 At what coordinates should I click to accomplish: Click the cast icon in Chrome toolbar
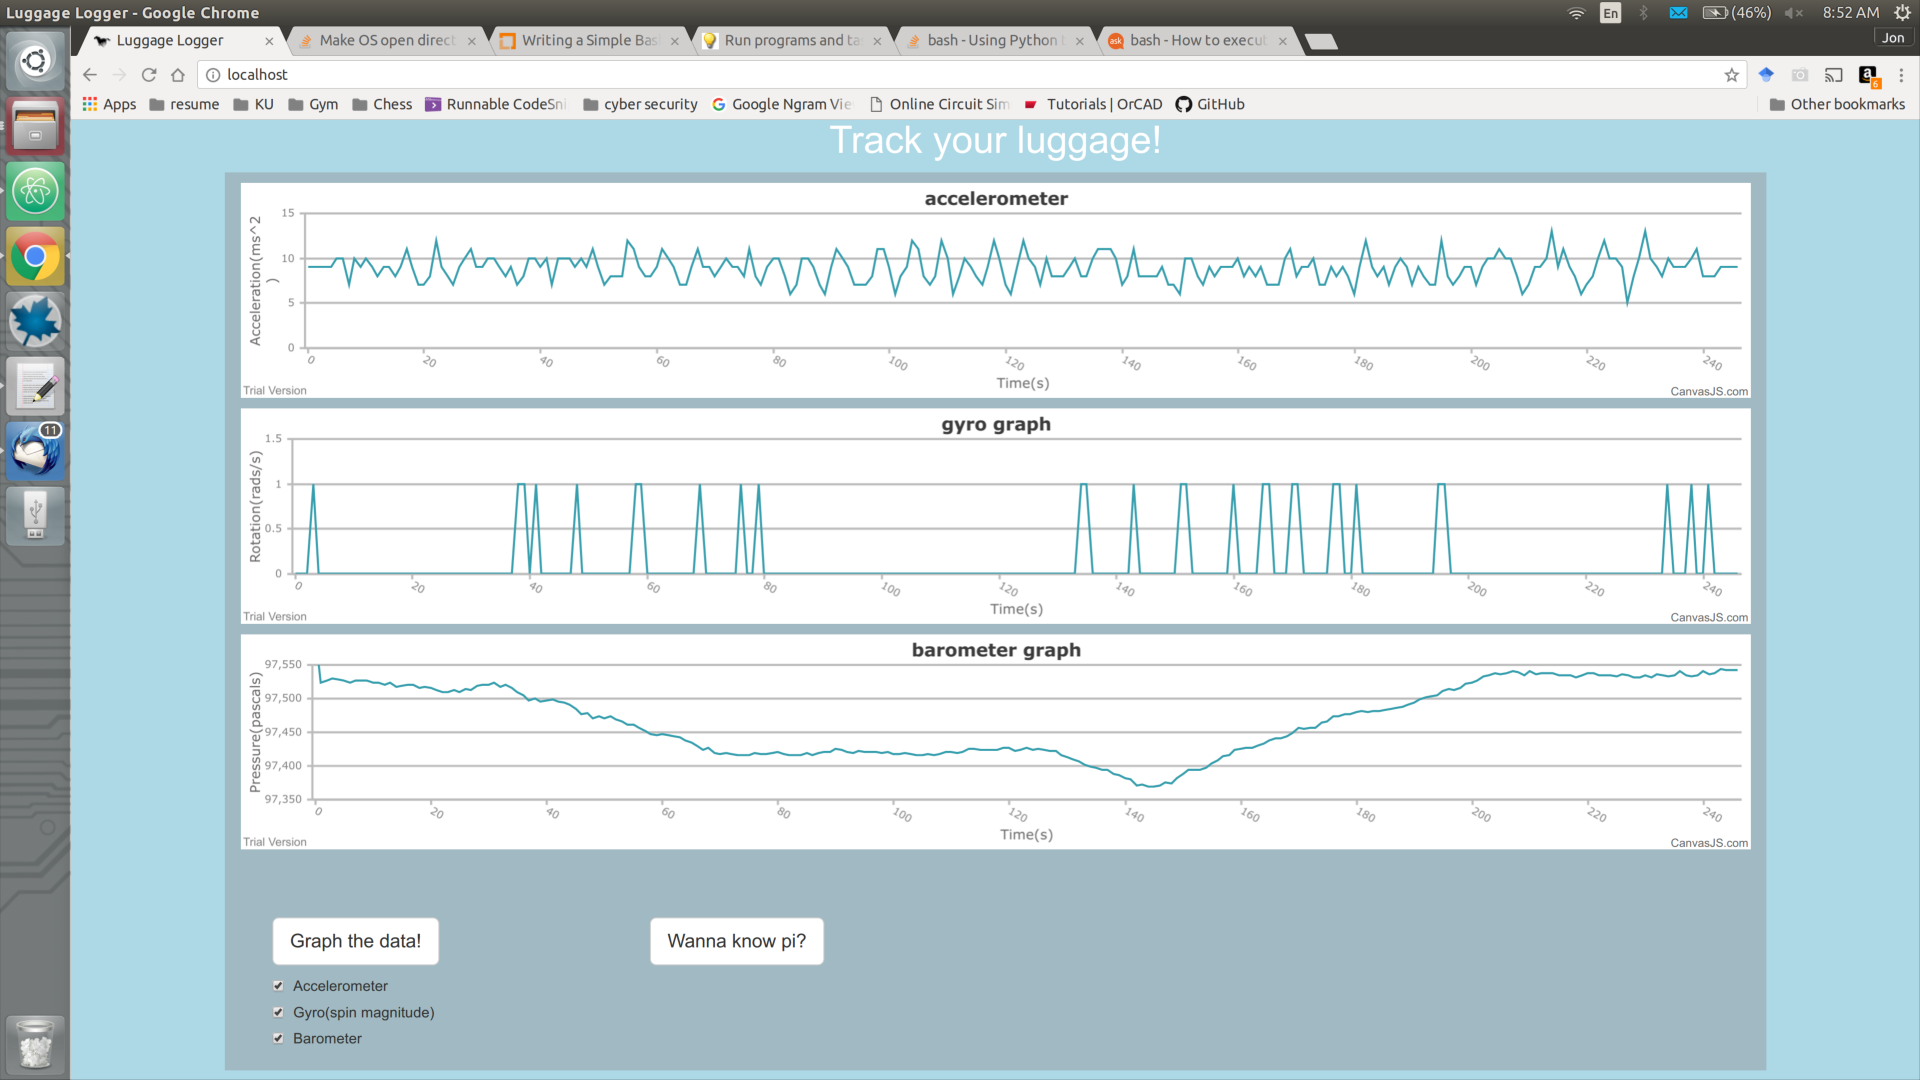pyautogui.click(x=1833, y=75)
